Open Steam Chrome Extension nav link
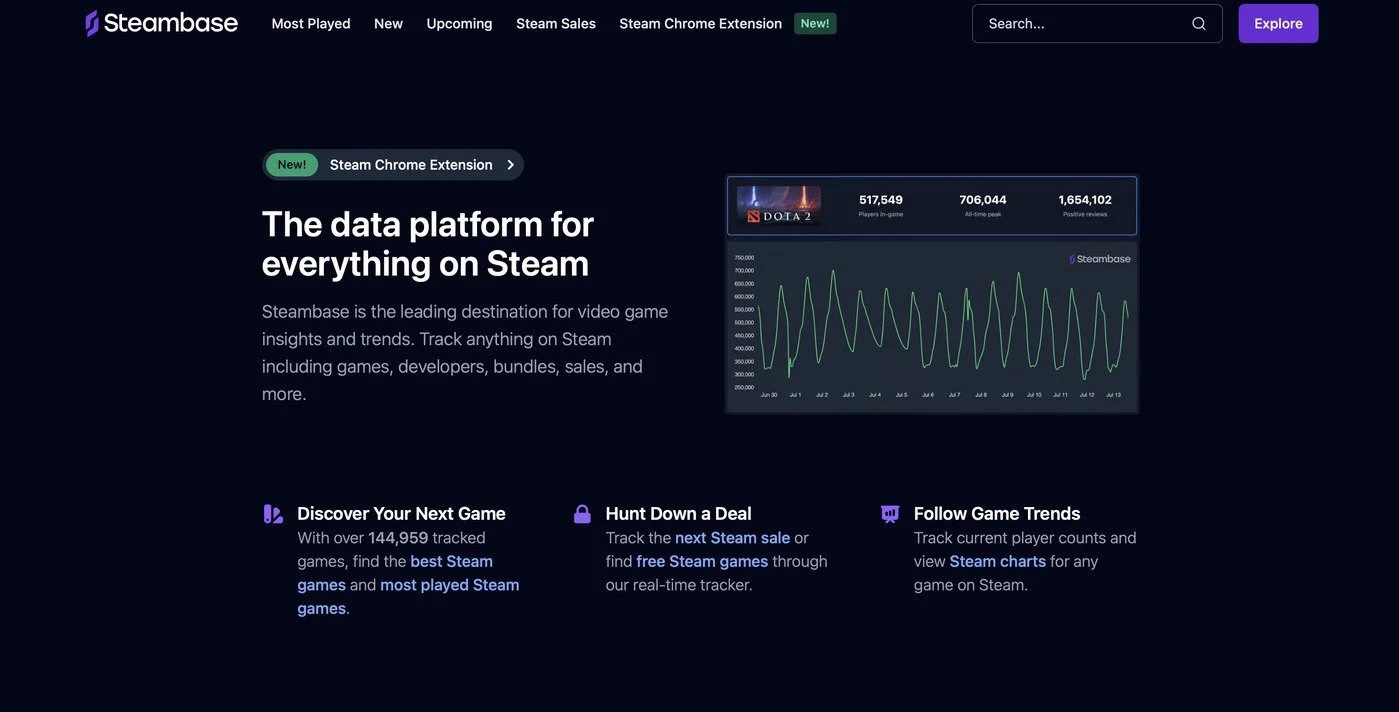This screenshot has height=712, width=1399. click(700, 23)
